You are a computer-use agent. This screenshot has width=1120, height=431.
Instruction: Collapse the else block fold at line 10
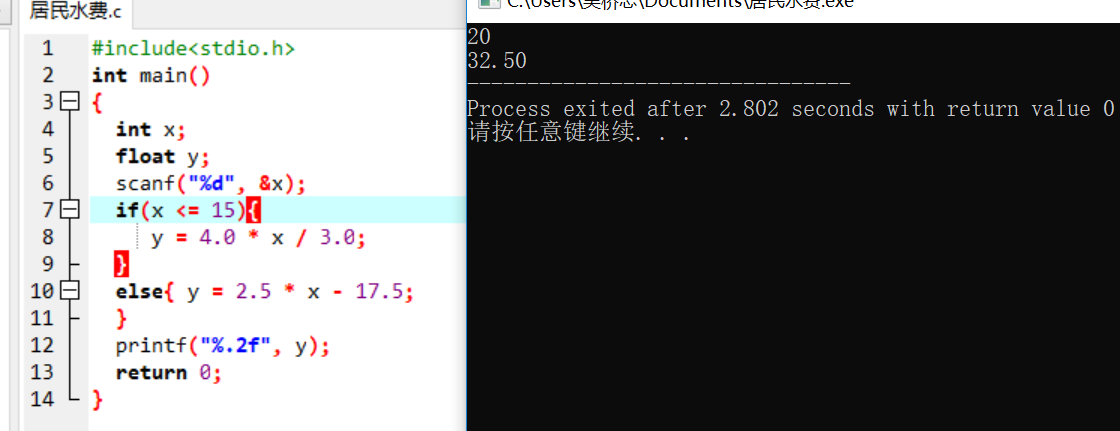click(69, 291)
